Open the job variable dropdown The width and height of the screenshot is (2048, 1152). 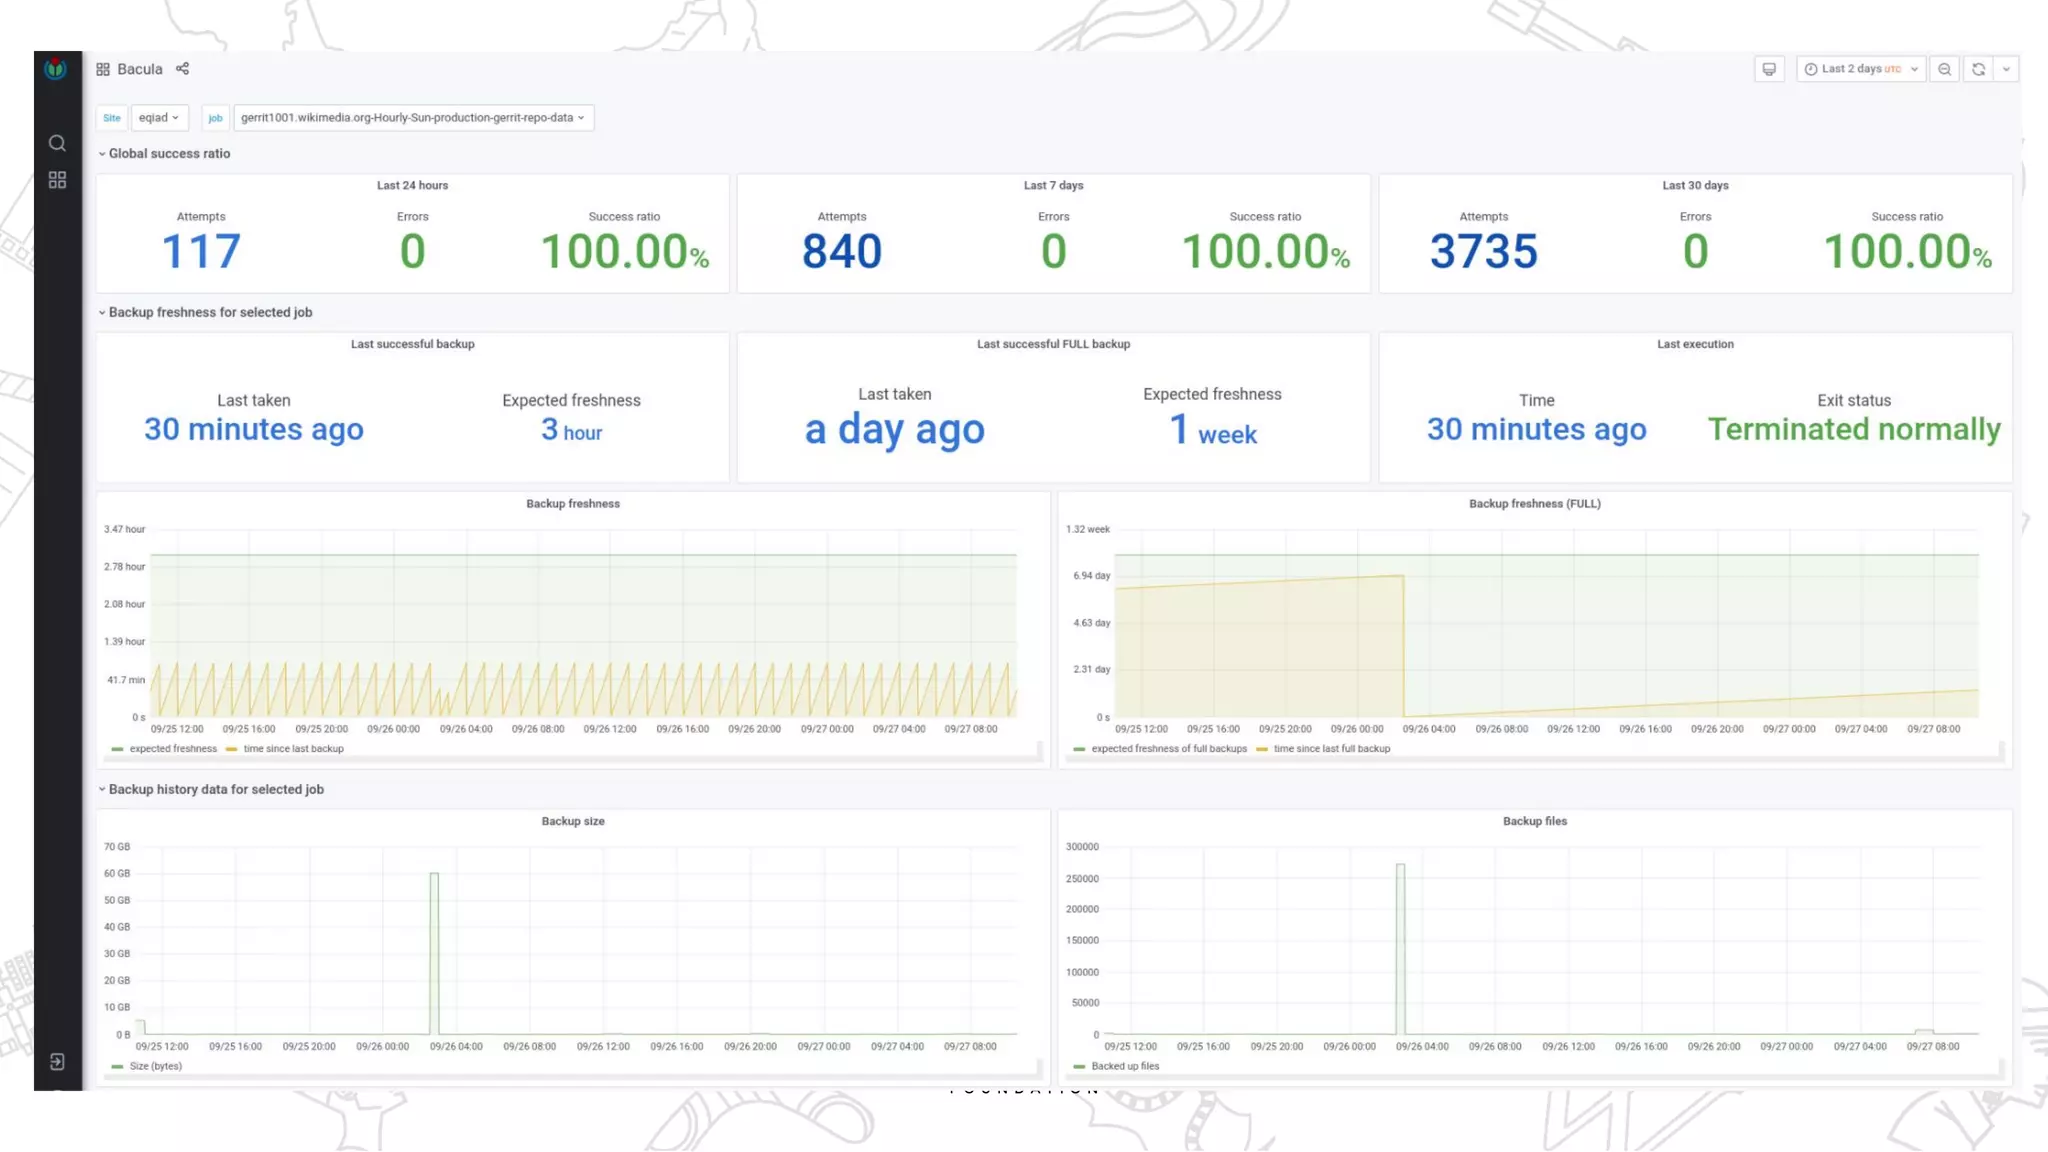pos(413,118)
